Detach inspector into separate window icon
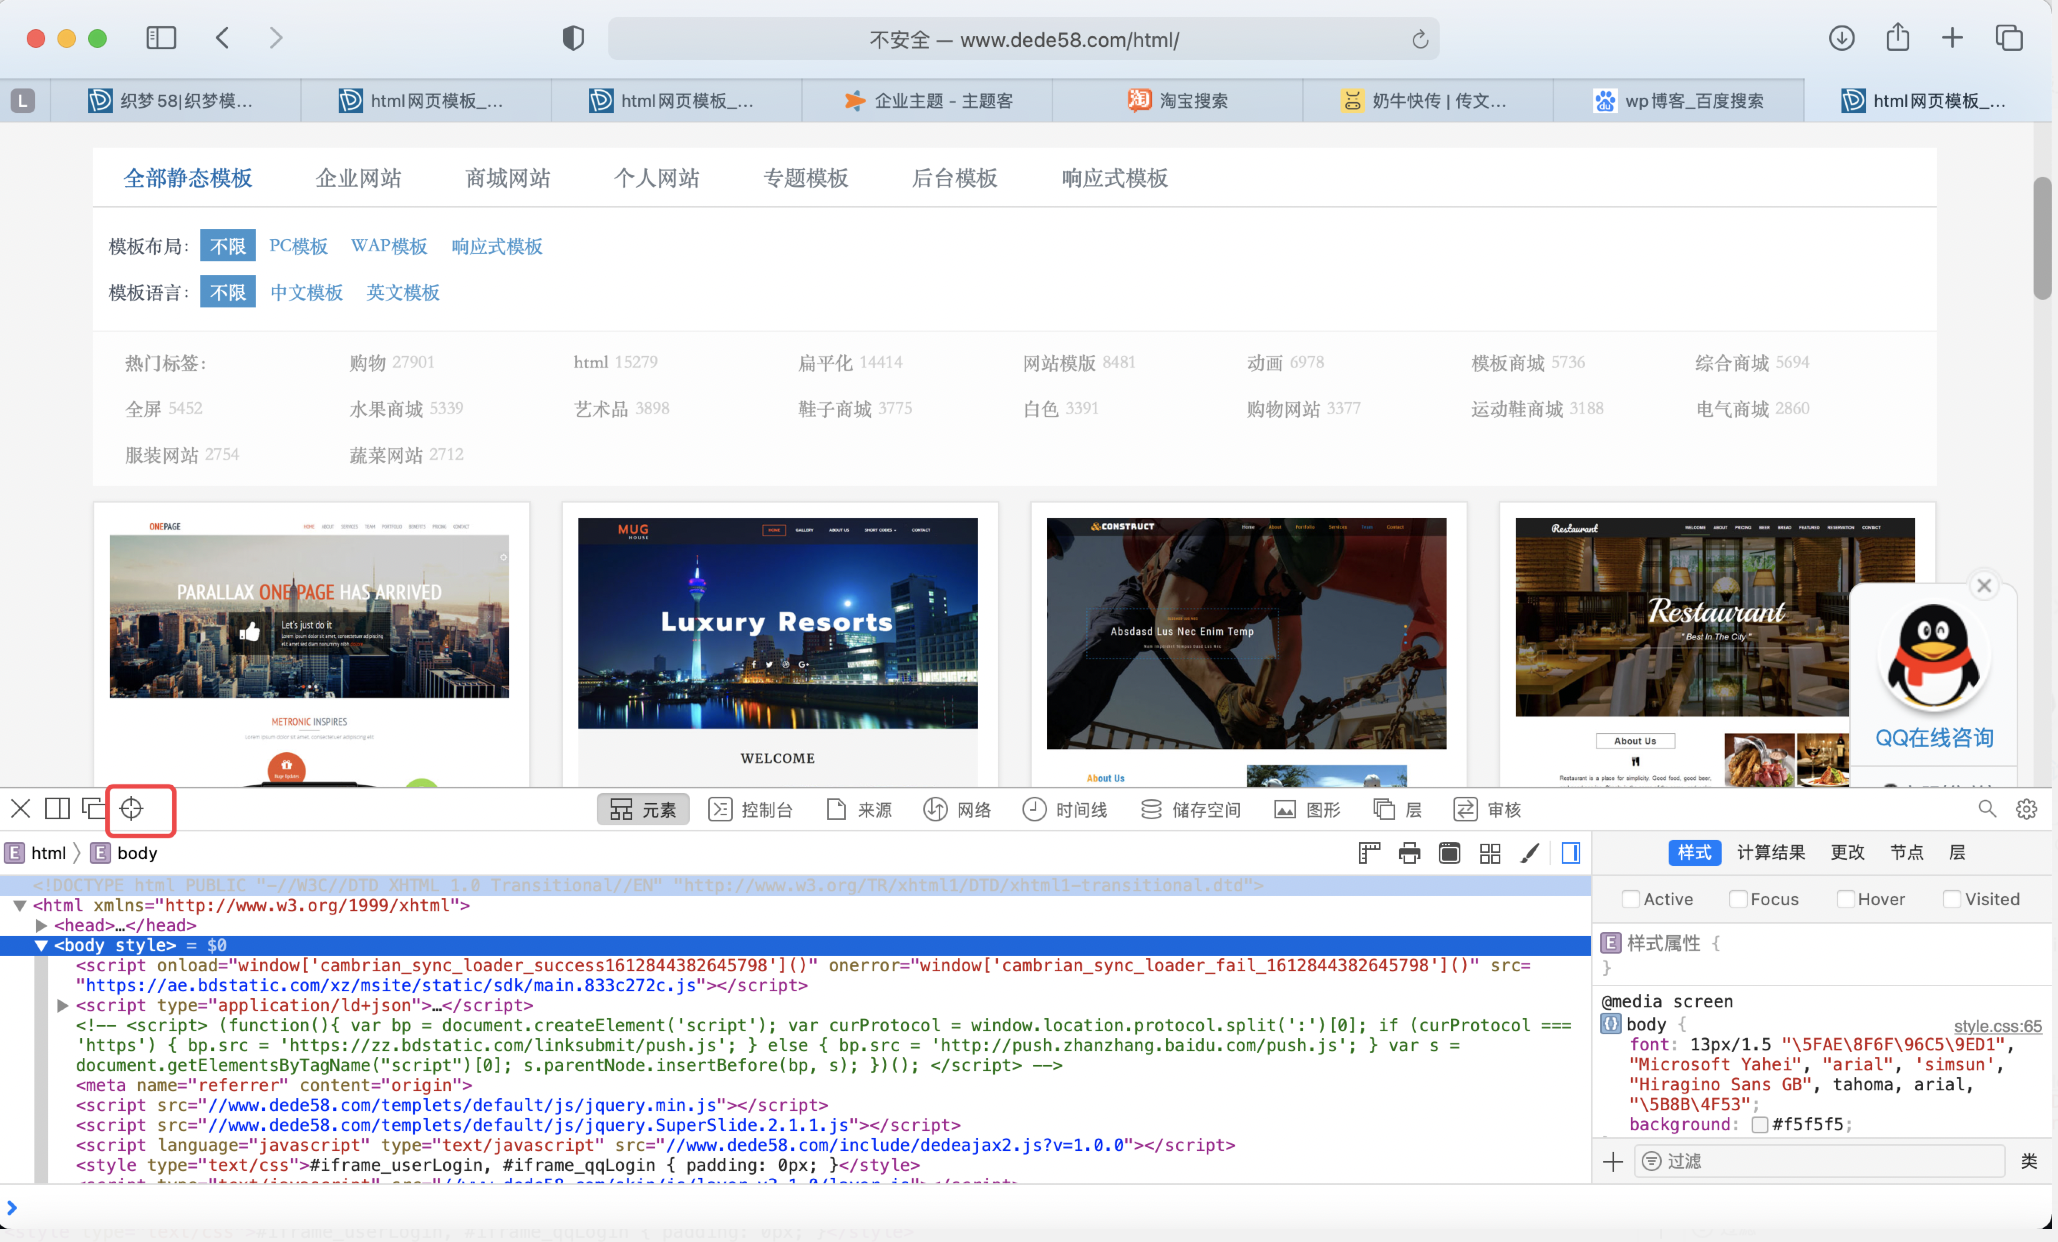The width and height of the screenshot is (2058, 1242). click(94, 808)
